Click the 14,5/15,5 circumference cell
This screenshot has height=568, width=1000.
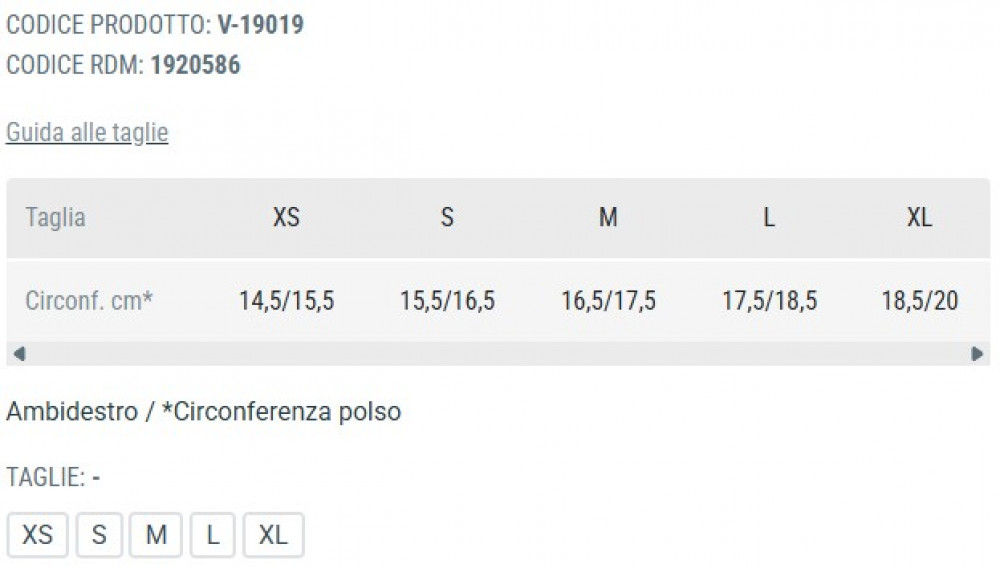point(286,301)
